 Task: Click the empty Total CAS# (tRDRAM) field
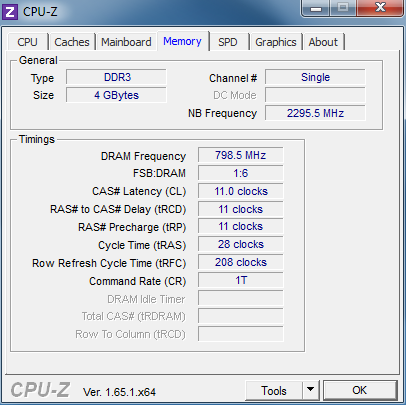pyautogui.click(x=240, y=316)
